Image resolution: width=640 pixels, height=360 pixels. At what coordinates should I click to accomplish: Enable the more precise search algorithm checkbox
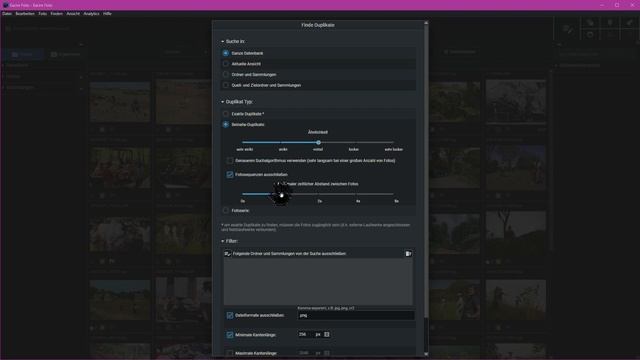coord(230,160)
